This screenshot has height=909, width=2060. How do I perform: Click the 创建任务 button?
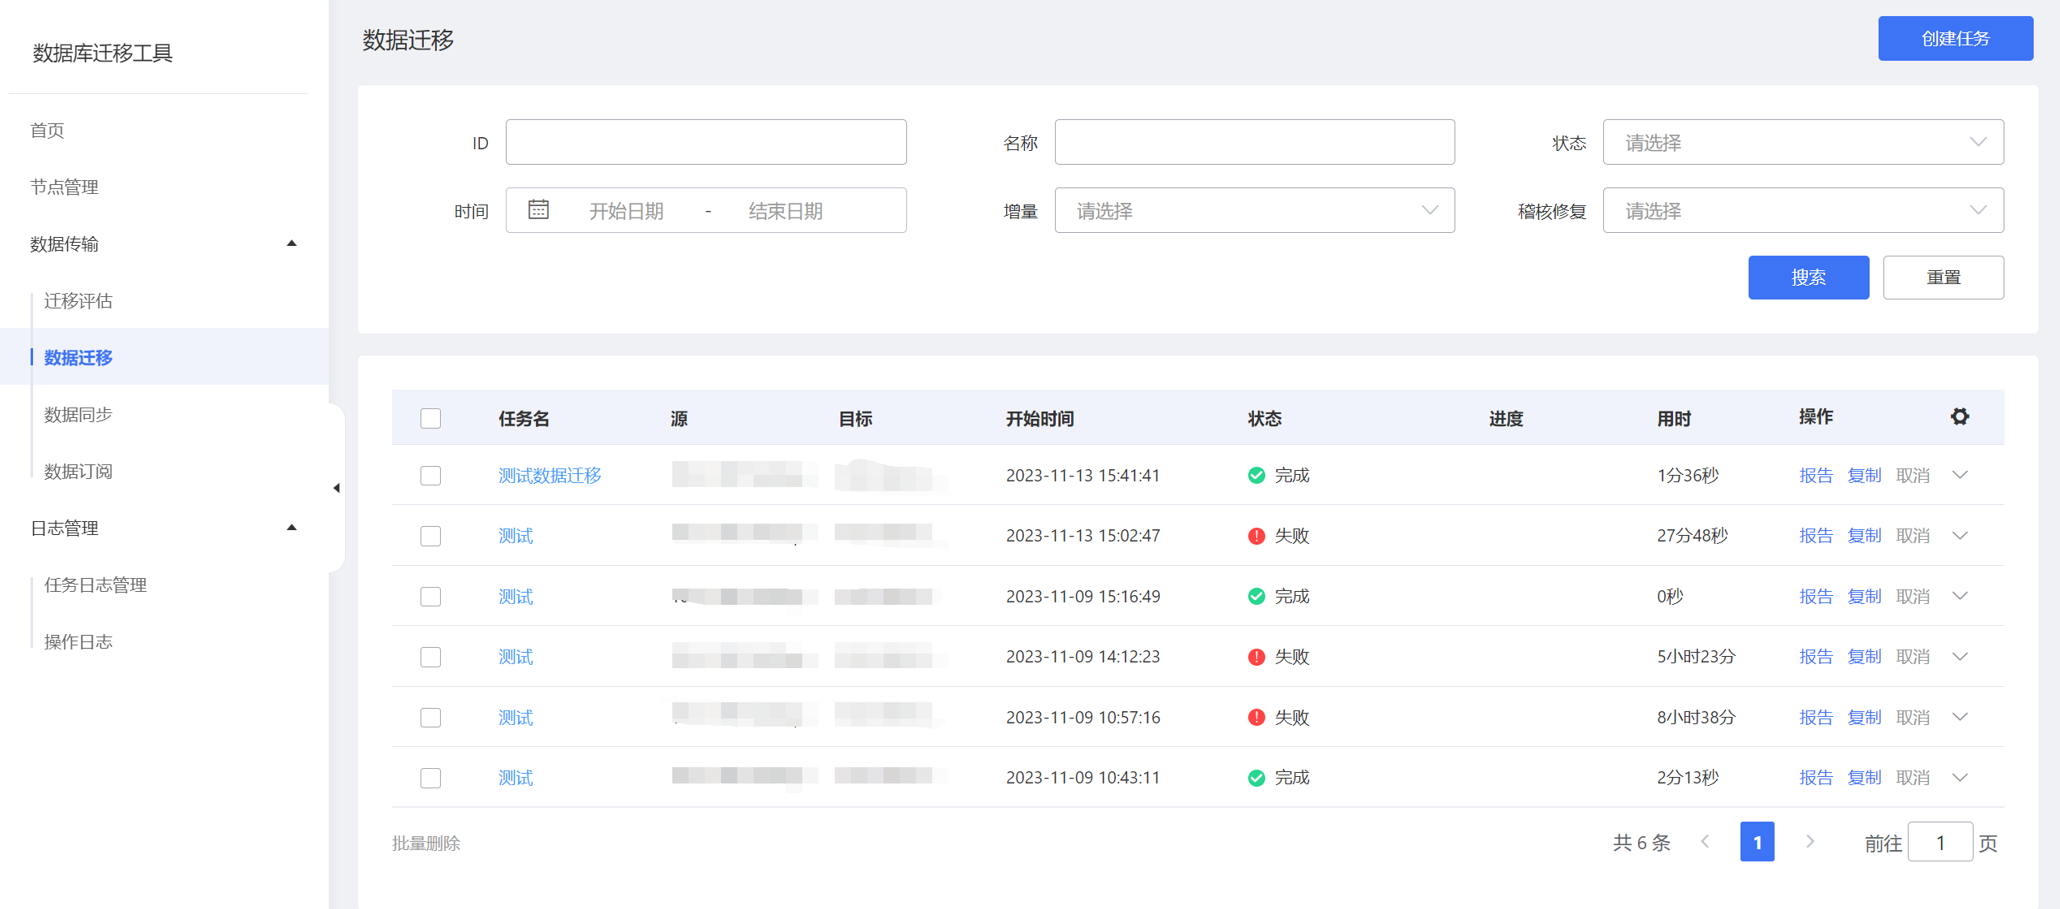pyautogui.click(x=1955, y=38)
